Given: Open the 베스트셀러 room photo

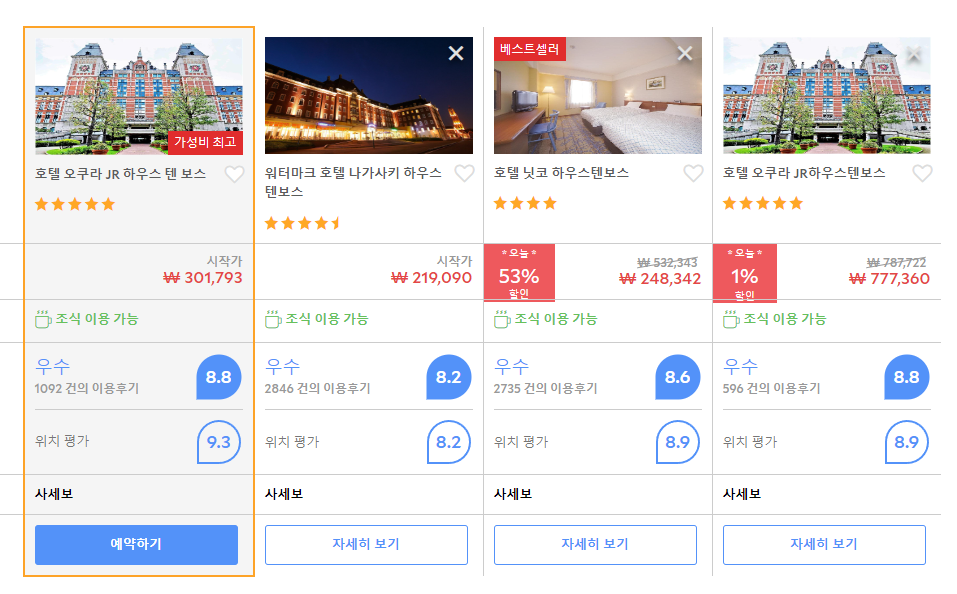Looking at the screenshot, I should (598, 95).
